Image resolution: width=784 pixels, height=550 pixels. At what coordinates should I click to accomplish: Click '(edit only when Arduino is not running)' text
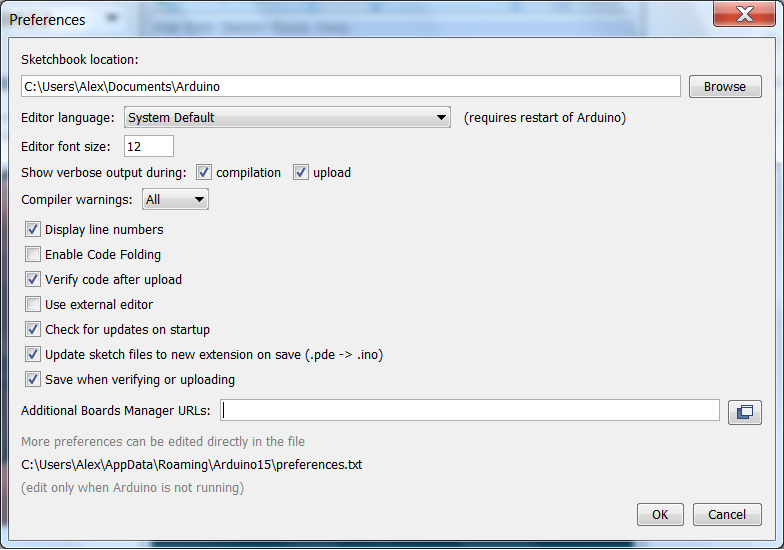[x=132, y=488]
